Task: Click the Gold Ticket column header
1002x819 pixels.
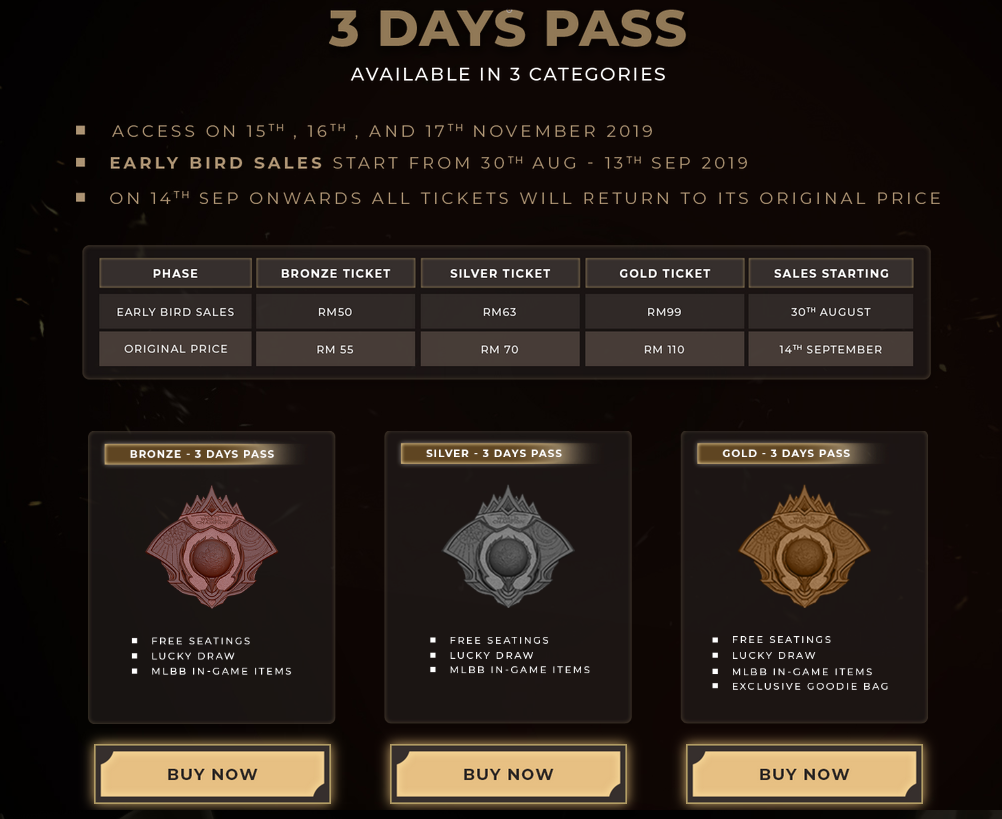Action: 665,273
